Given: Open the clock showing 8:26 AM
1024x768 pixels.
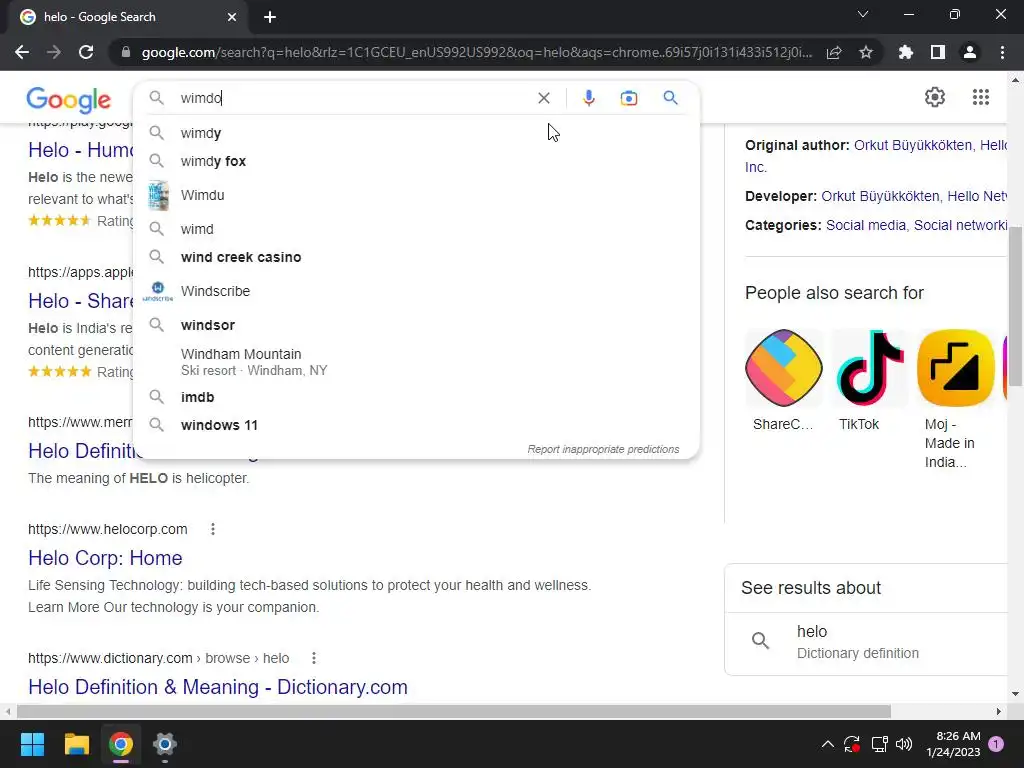Looking at the screenshot, I should (x=953, y=744).
